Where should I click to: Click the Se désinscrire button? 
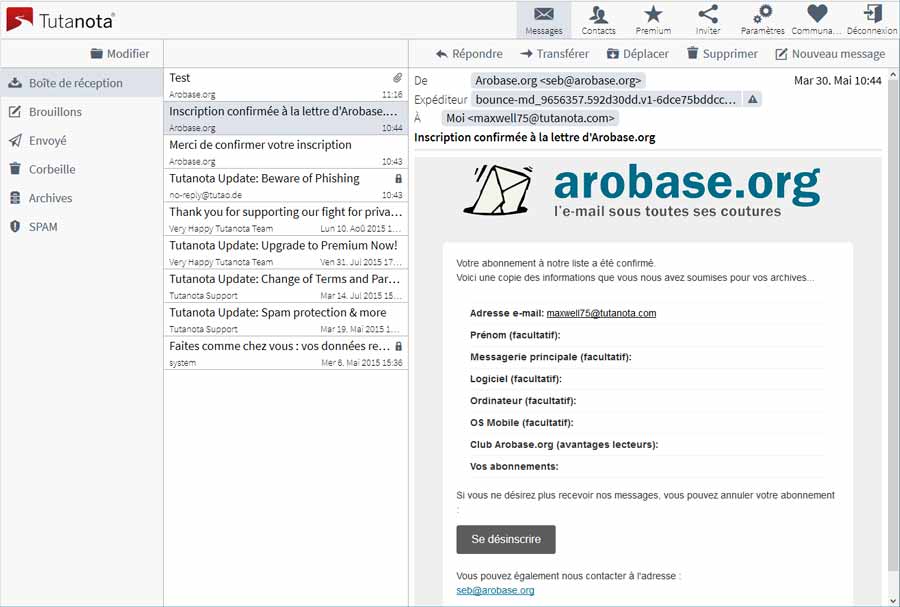[x=506, y=539]
